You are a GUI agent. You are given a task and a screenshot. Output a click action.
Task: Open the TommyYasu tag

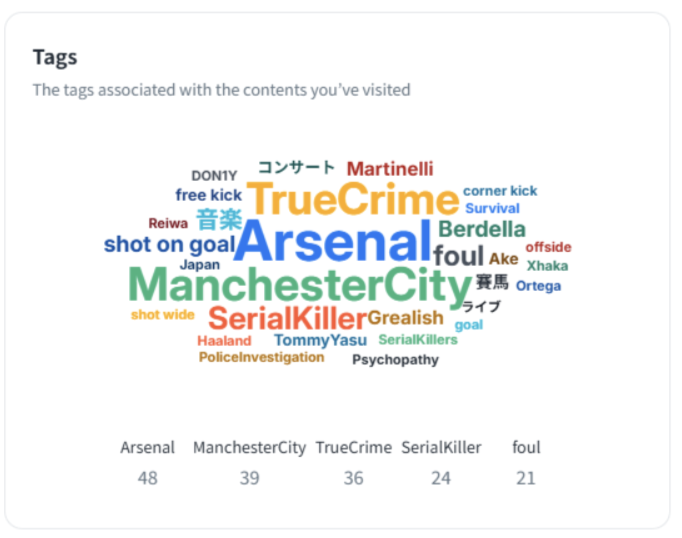[x=320, y=340]
